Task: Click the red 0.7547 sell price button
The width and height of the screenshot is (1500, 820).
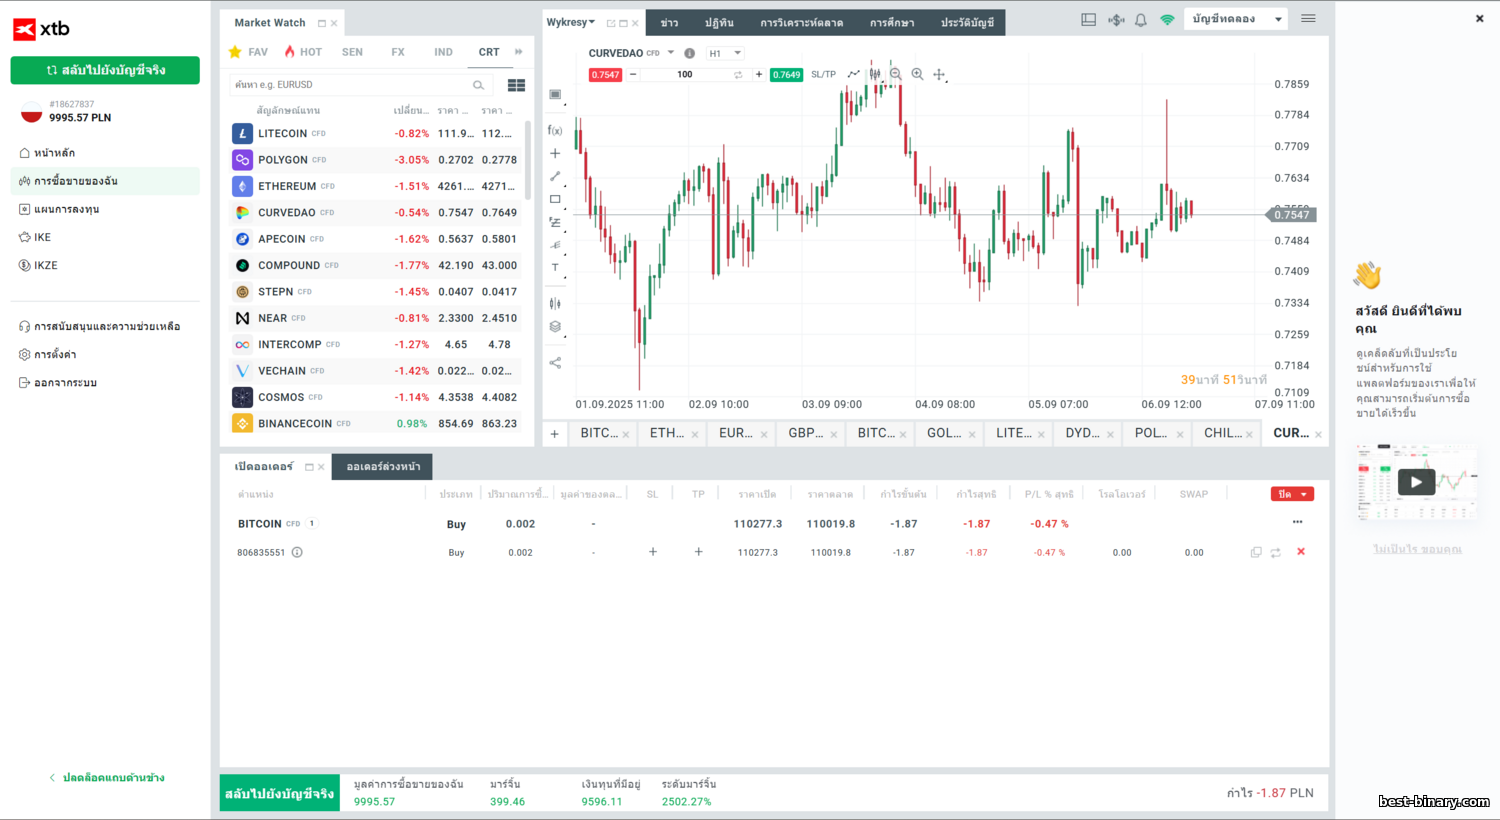Action: (x=605, y=75)
